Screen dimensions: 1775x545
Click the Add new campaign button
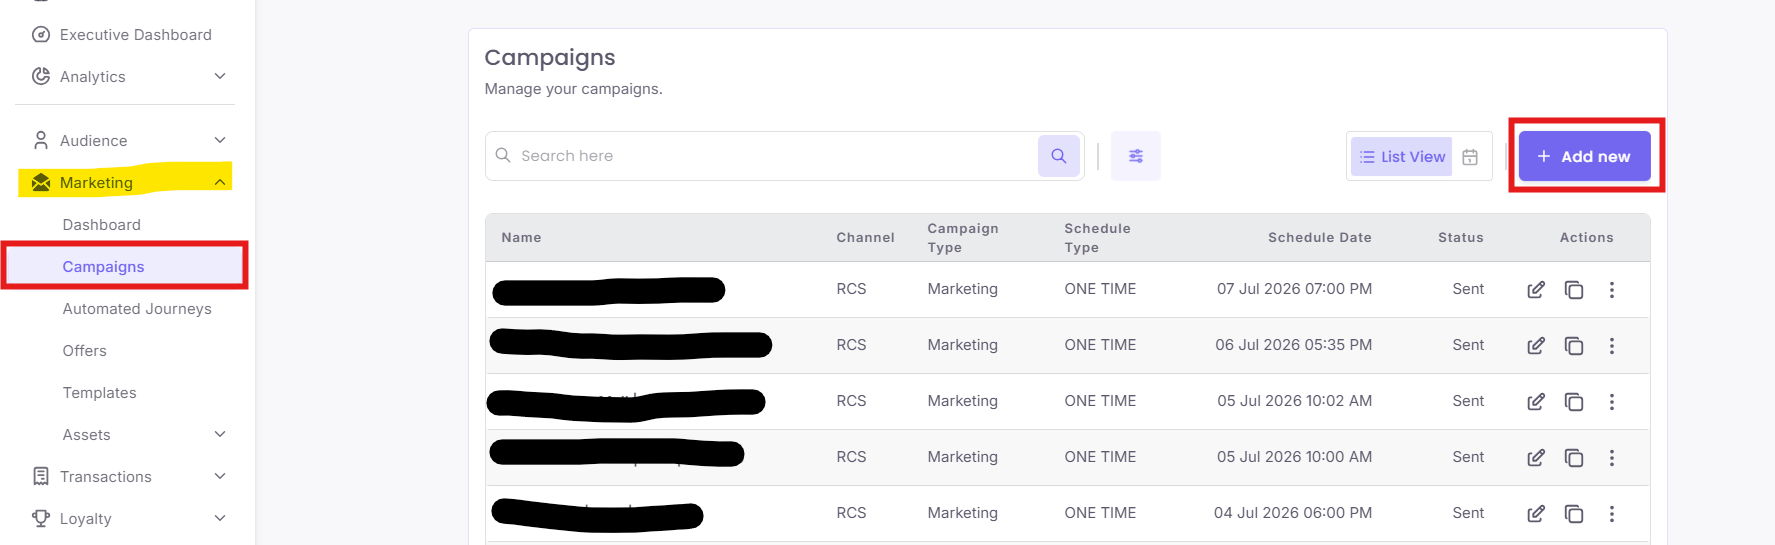click(x=1584, y=157)
